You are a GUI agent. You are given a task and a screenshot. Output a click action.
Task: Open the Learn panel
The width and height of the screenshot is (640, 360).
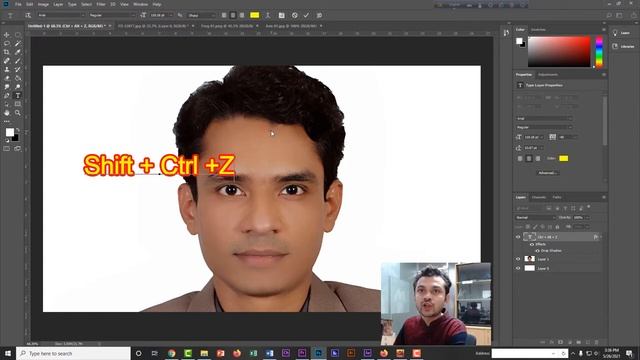click(621, 33)
